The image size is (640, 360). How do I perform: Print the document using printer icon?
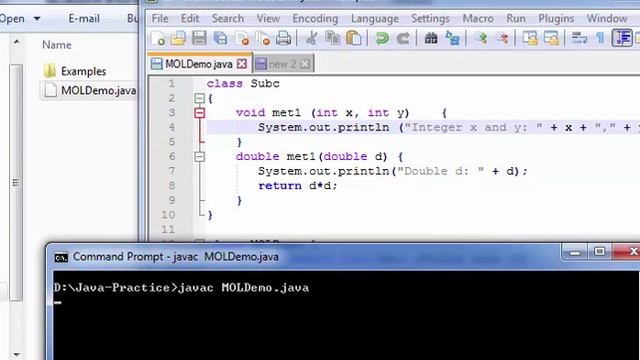coord(283,38)
